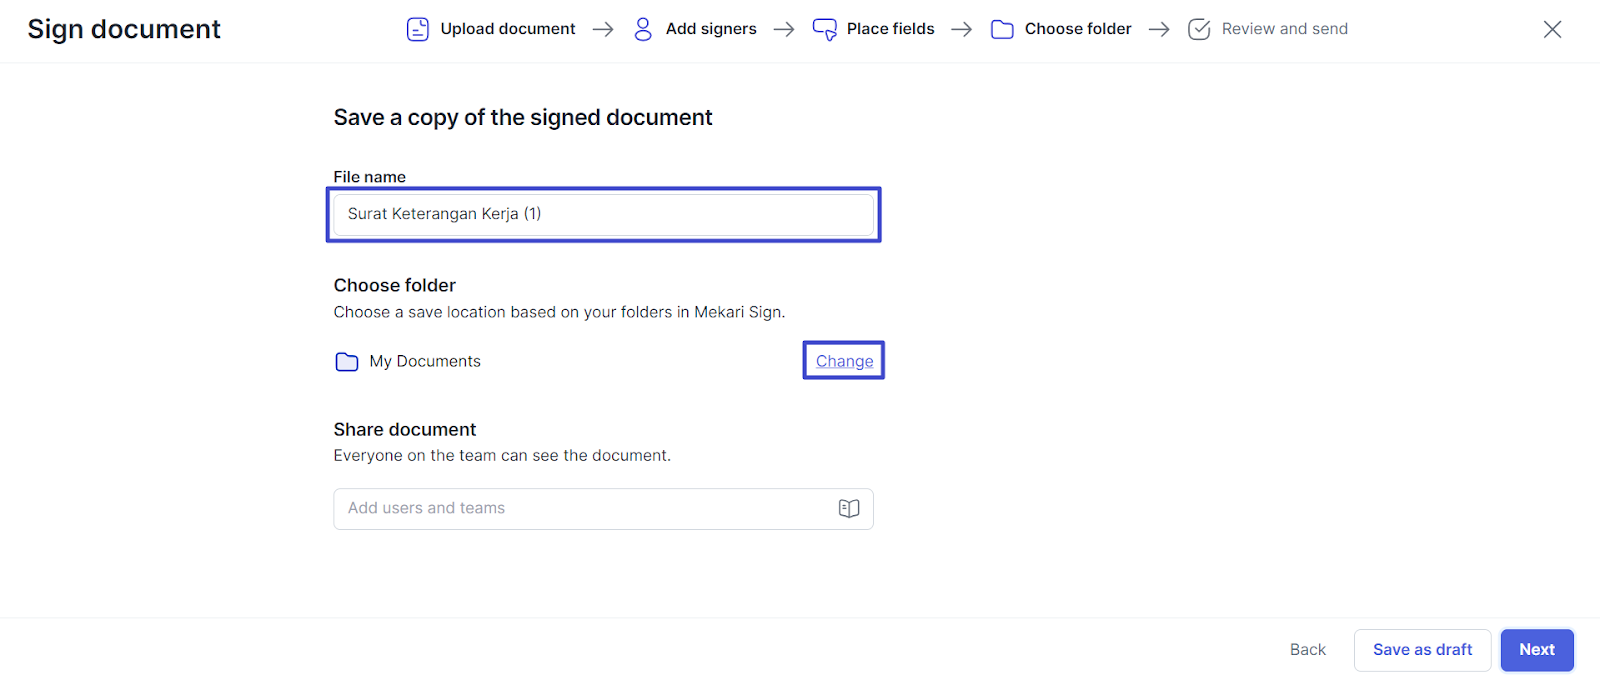Click the folder icon beside My Documents
Screen dimensions: 1600x680
347,362
